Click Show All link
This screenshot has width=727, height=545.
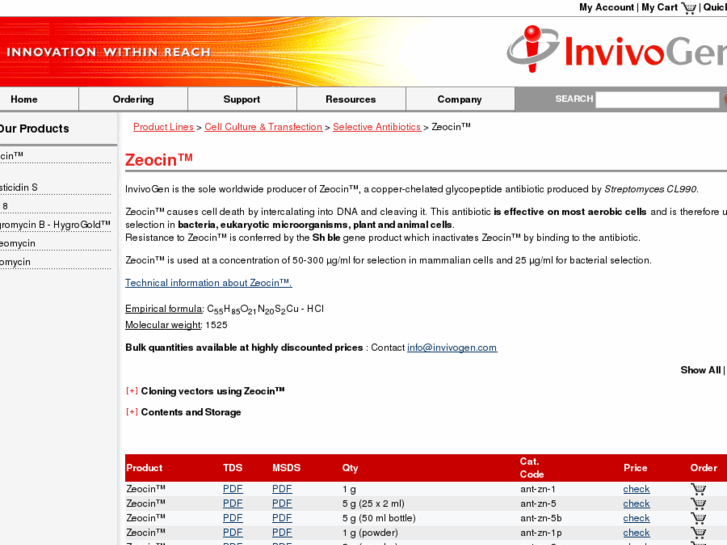coord(701,370)
